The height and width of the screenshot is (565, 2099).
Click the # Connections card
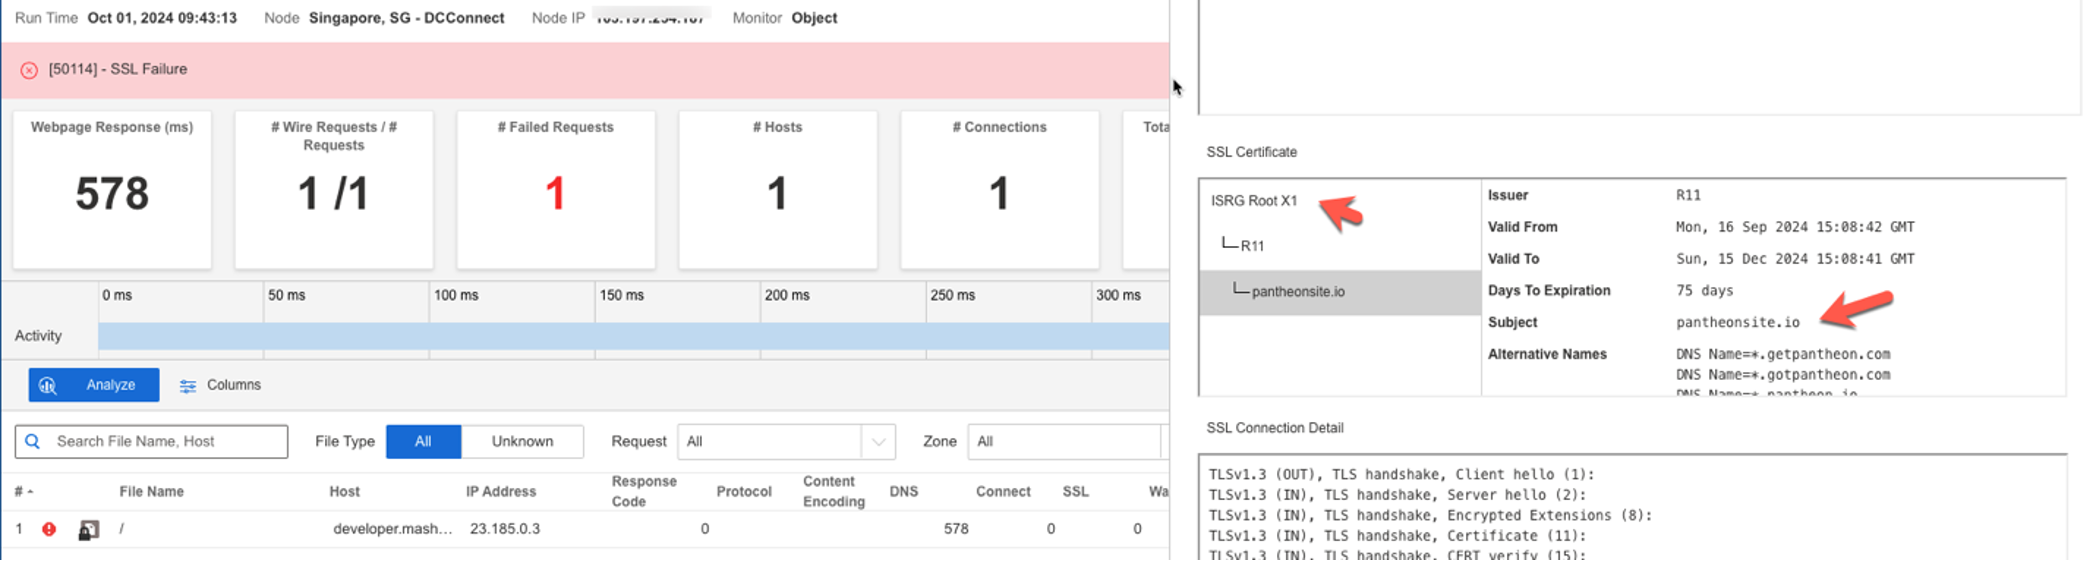click(1000, 190)
